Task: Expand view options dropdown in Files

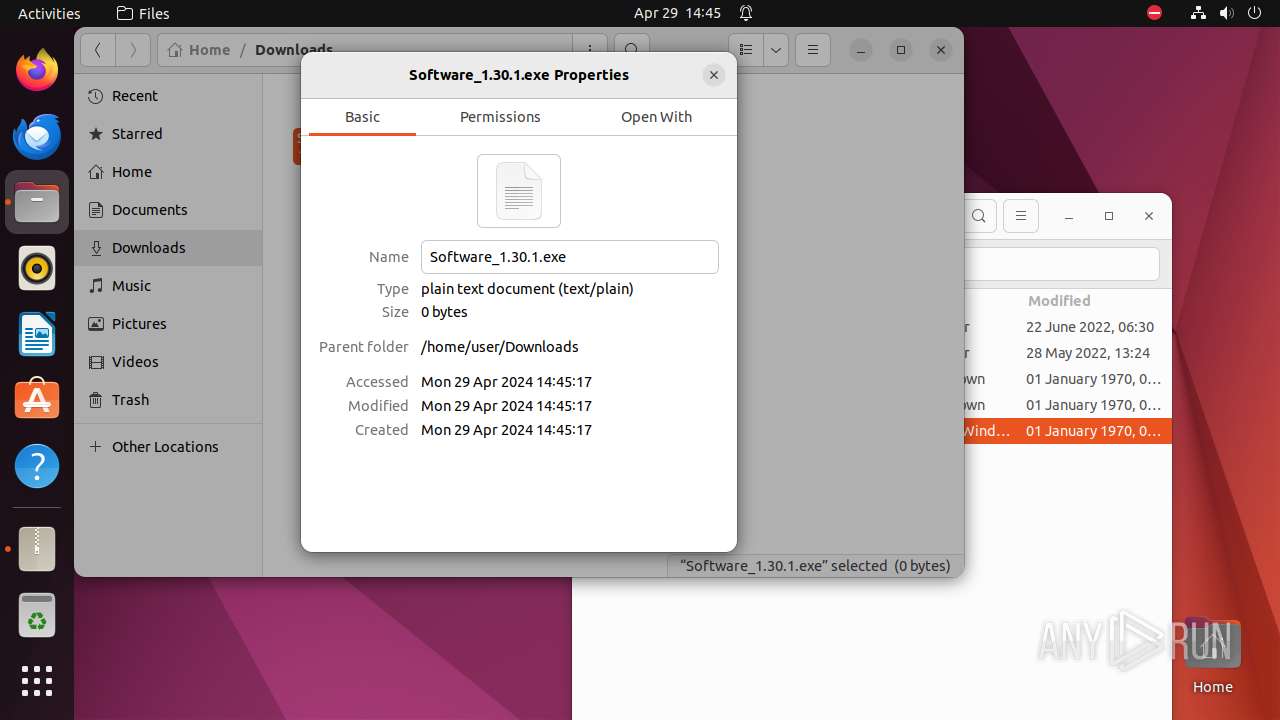Action: click(x=776, y=50)
